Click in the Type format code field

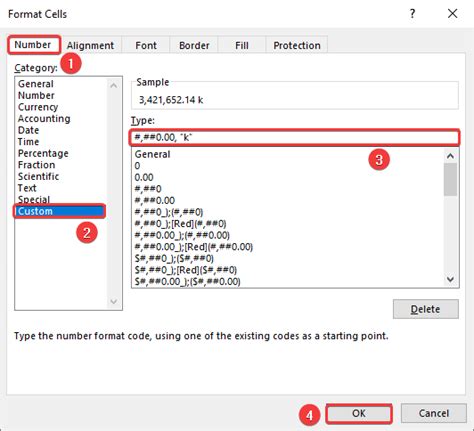295,137
